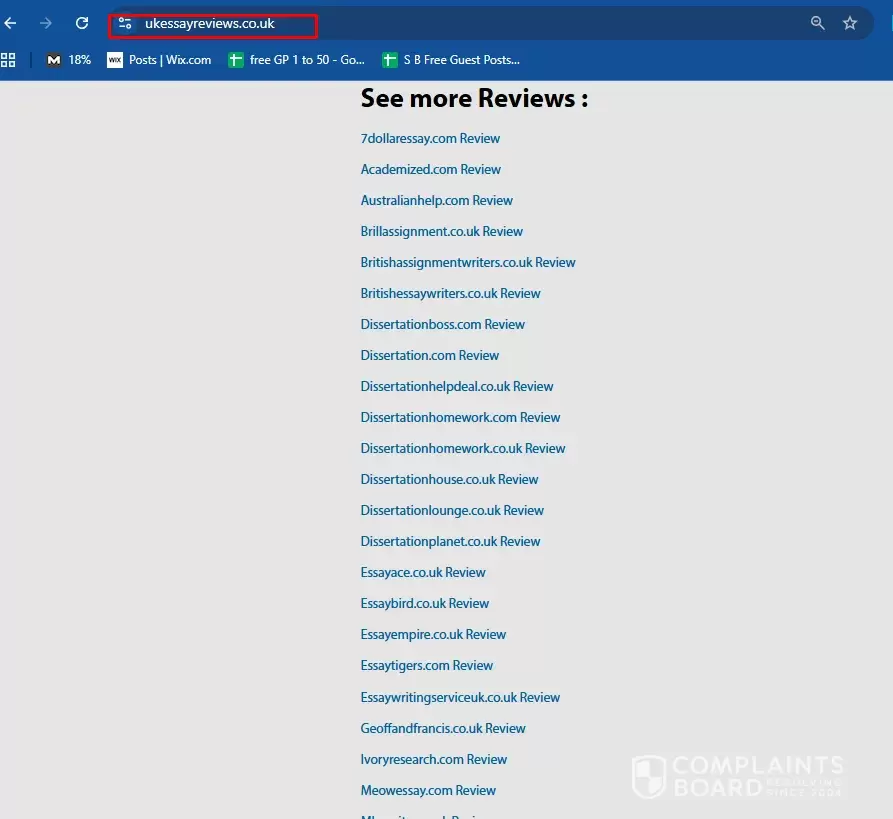Open Dissertationboss.com Review link
Image resolution: width=893 pixels, height=819 pixels.
[442, 325]
